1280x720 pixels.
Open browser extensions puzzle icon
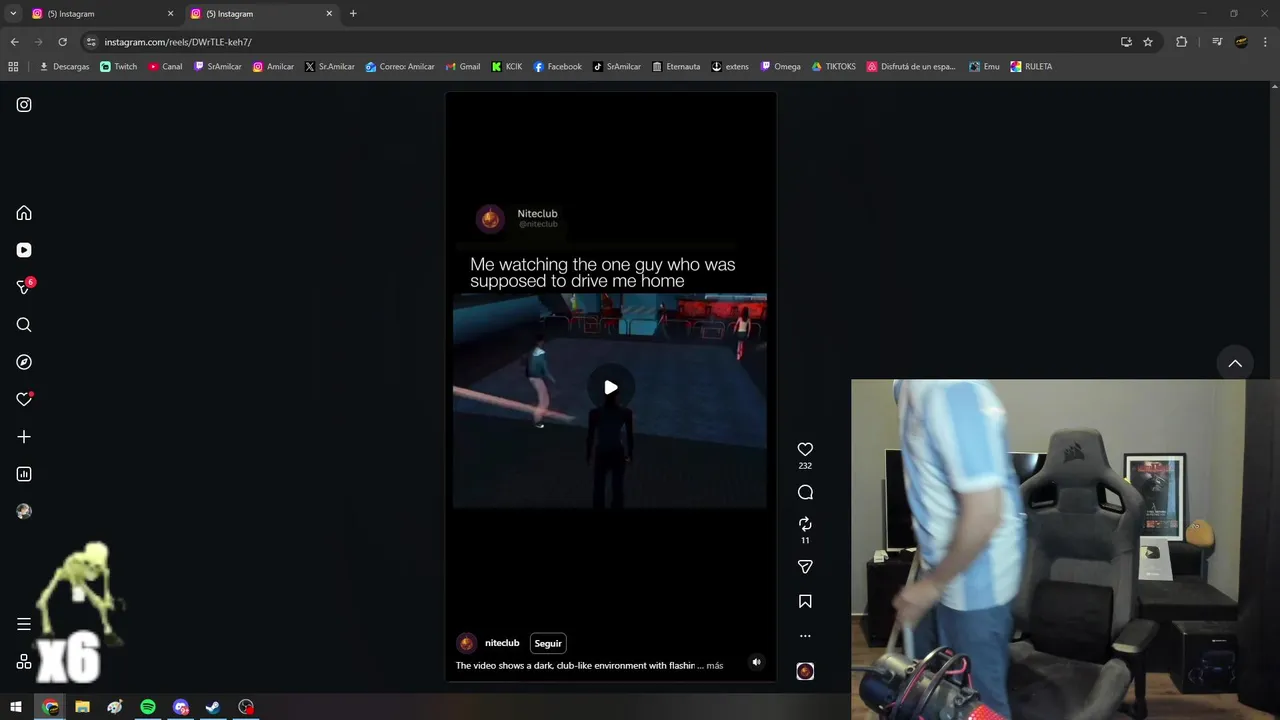point(1181,42)
